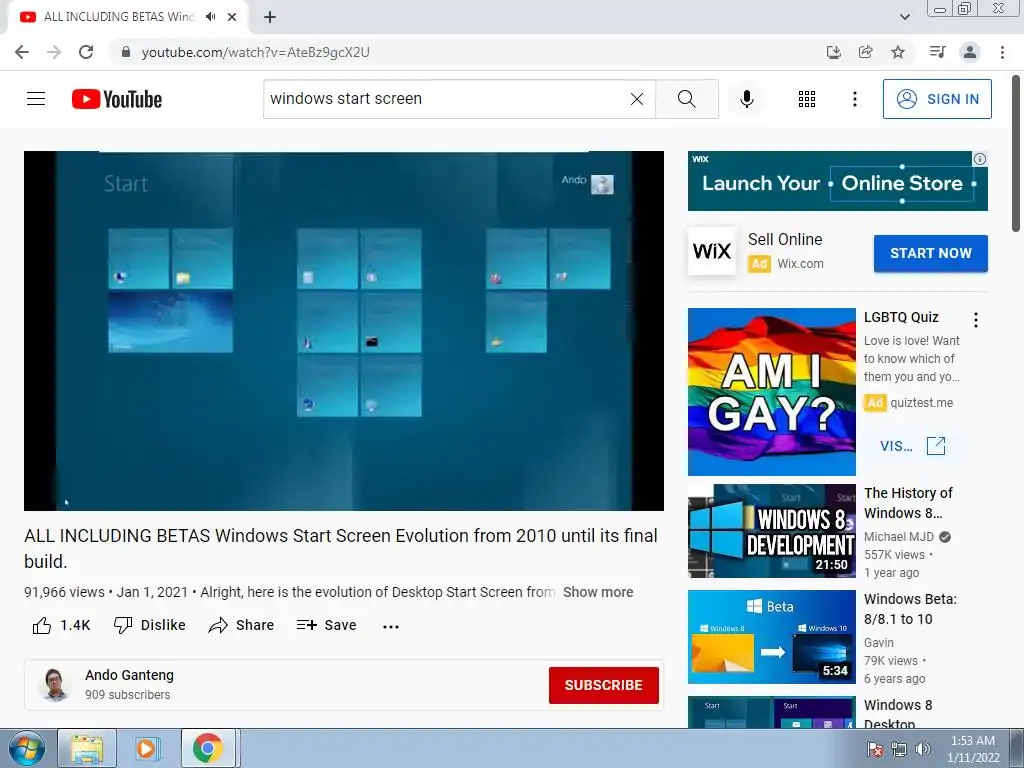Select Chrome in the taskbar
The height and width of the screenshot is (768, 1024).
tap(208, 748)
